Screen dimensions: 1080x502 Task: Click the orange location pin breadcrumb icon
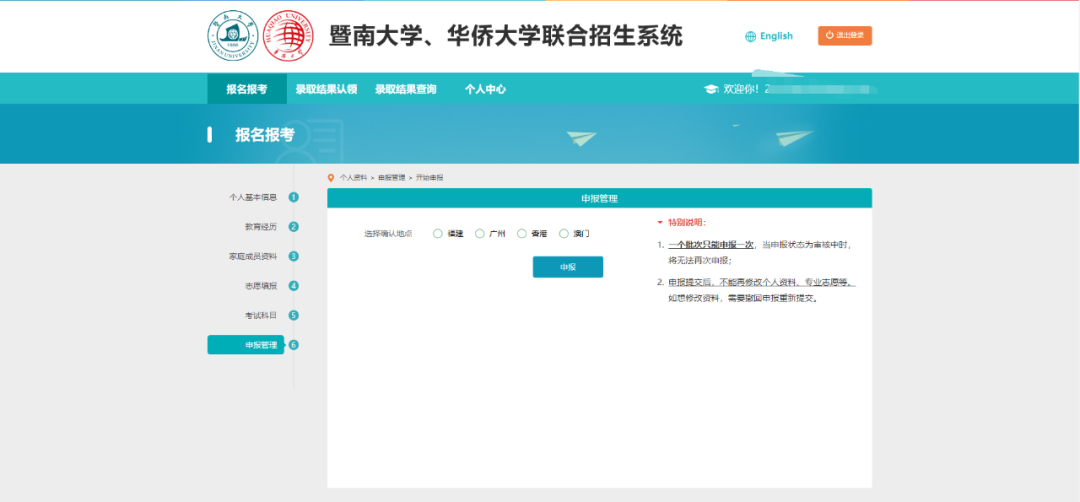click(331, 178)
